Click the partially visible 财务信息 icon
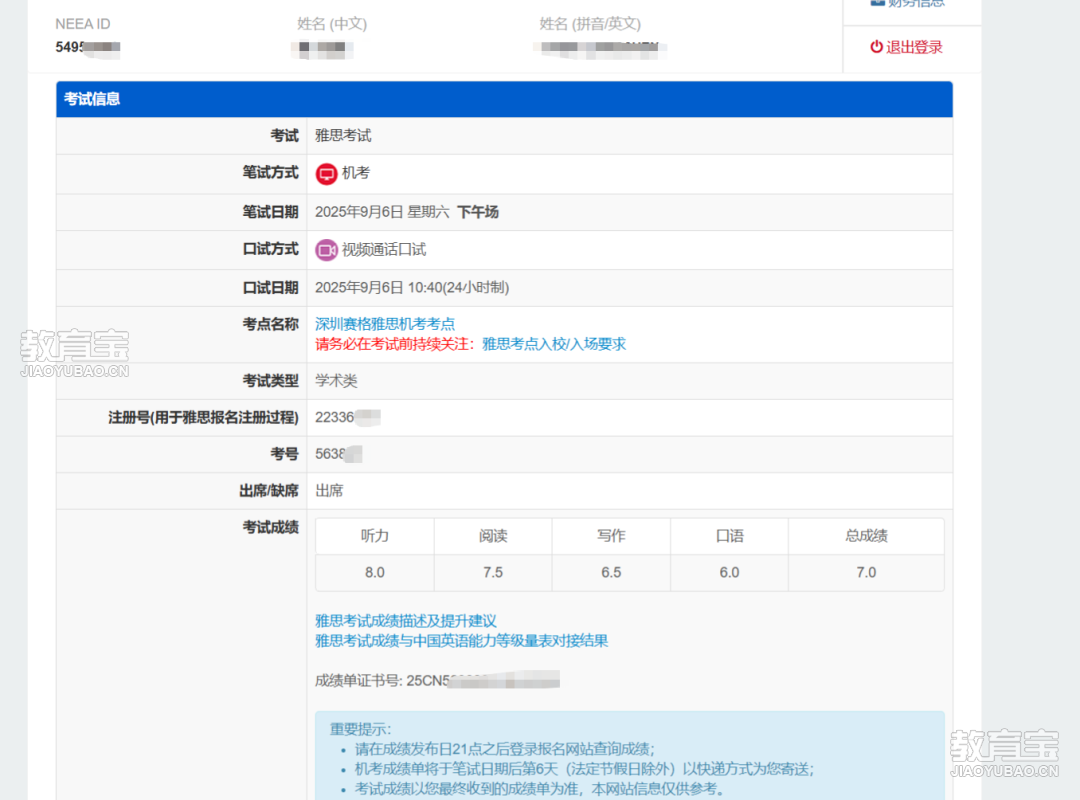Screen dimensions: 1080x800 click(x=877, y=3)
